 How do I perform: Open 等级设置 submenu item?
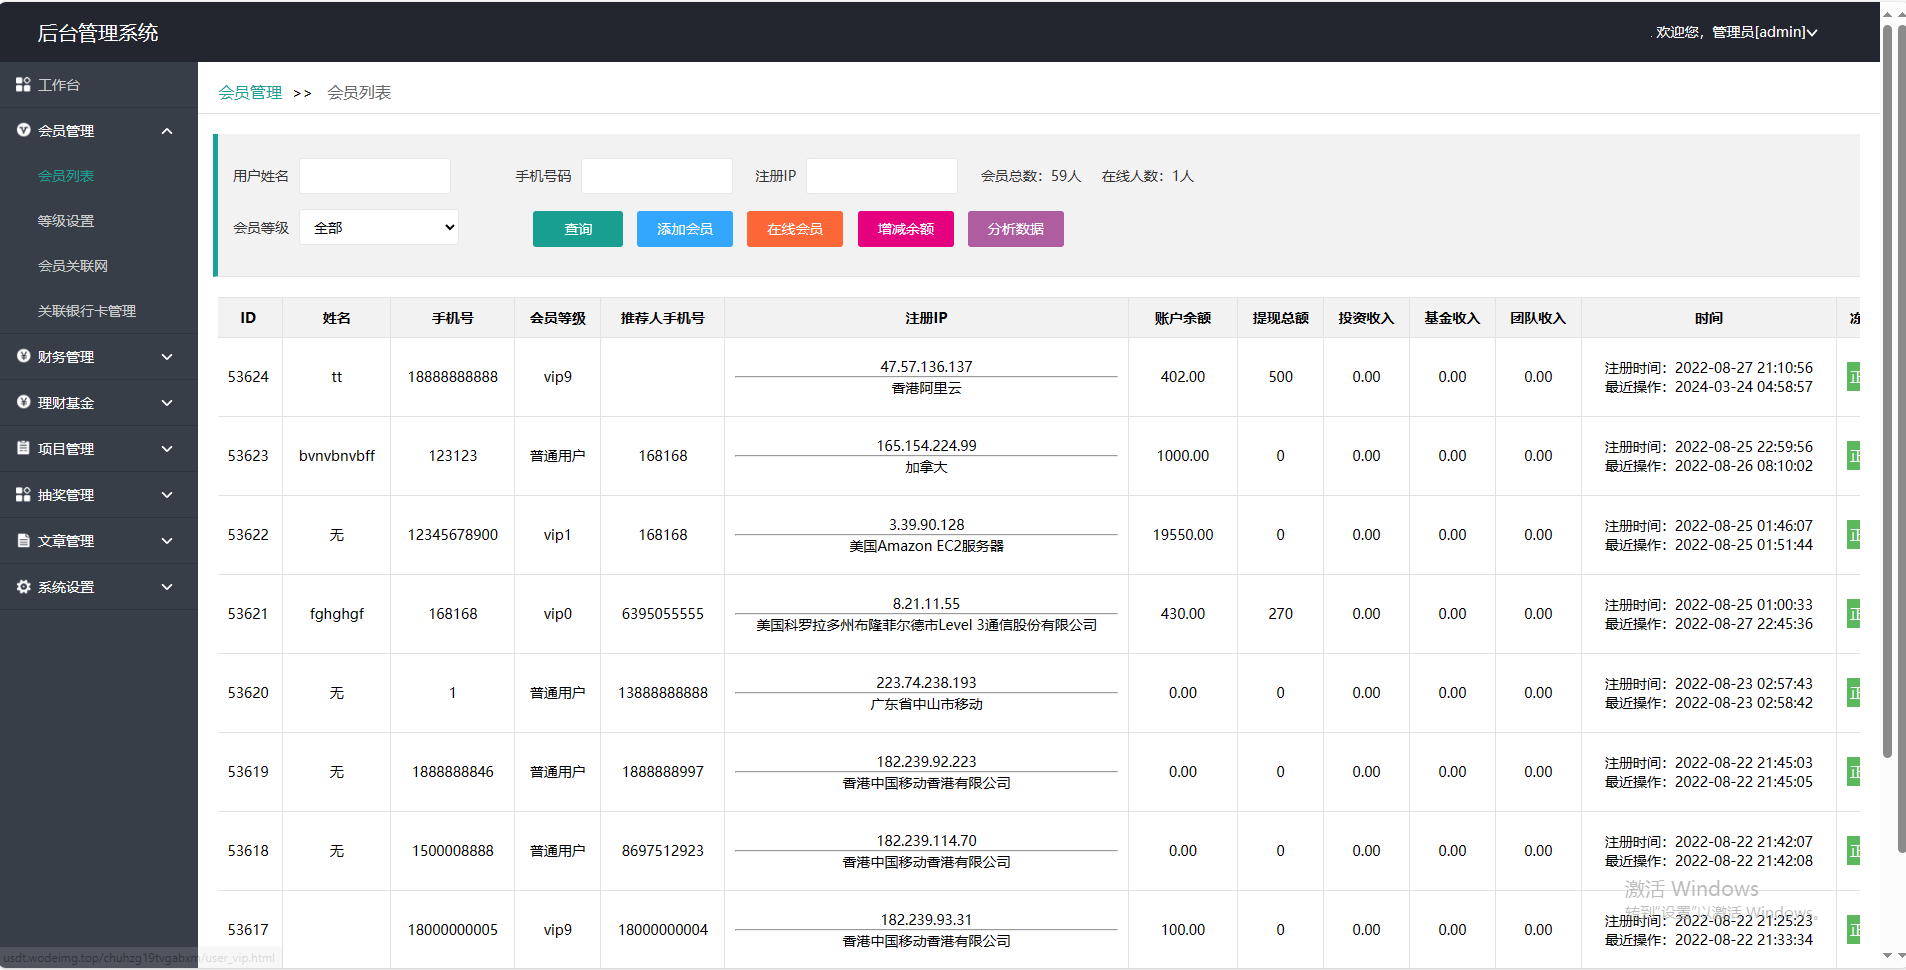click(66, 221)
